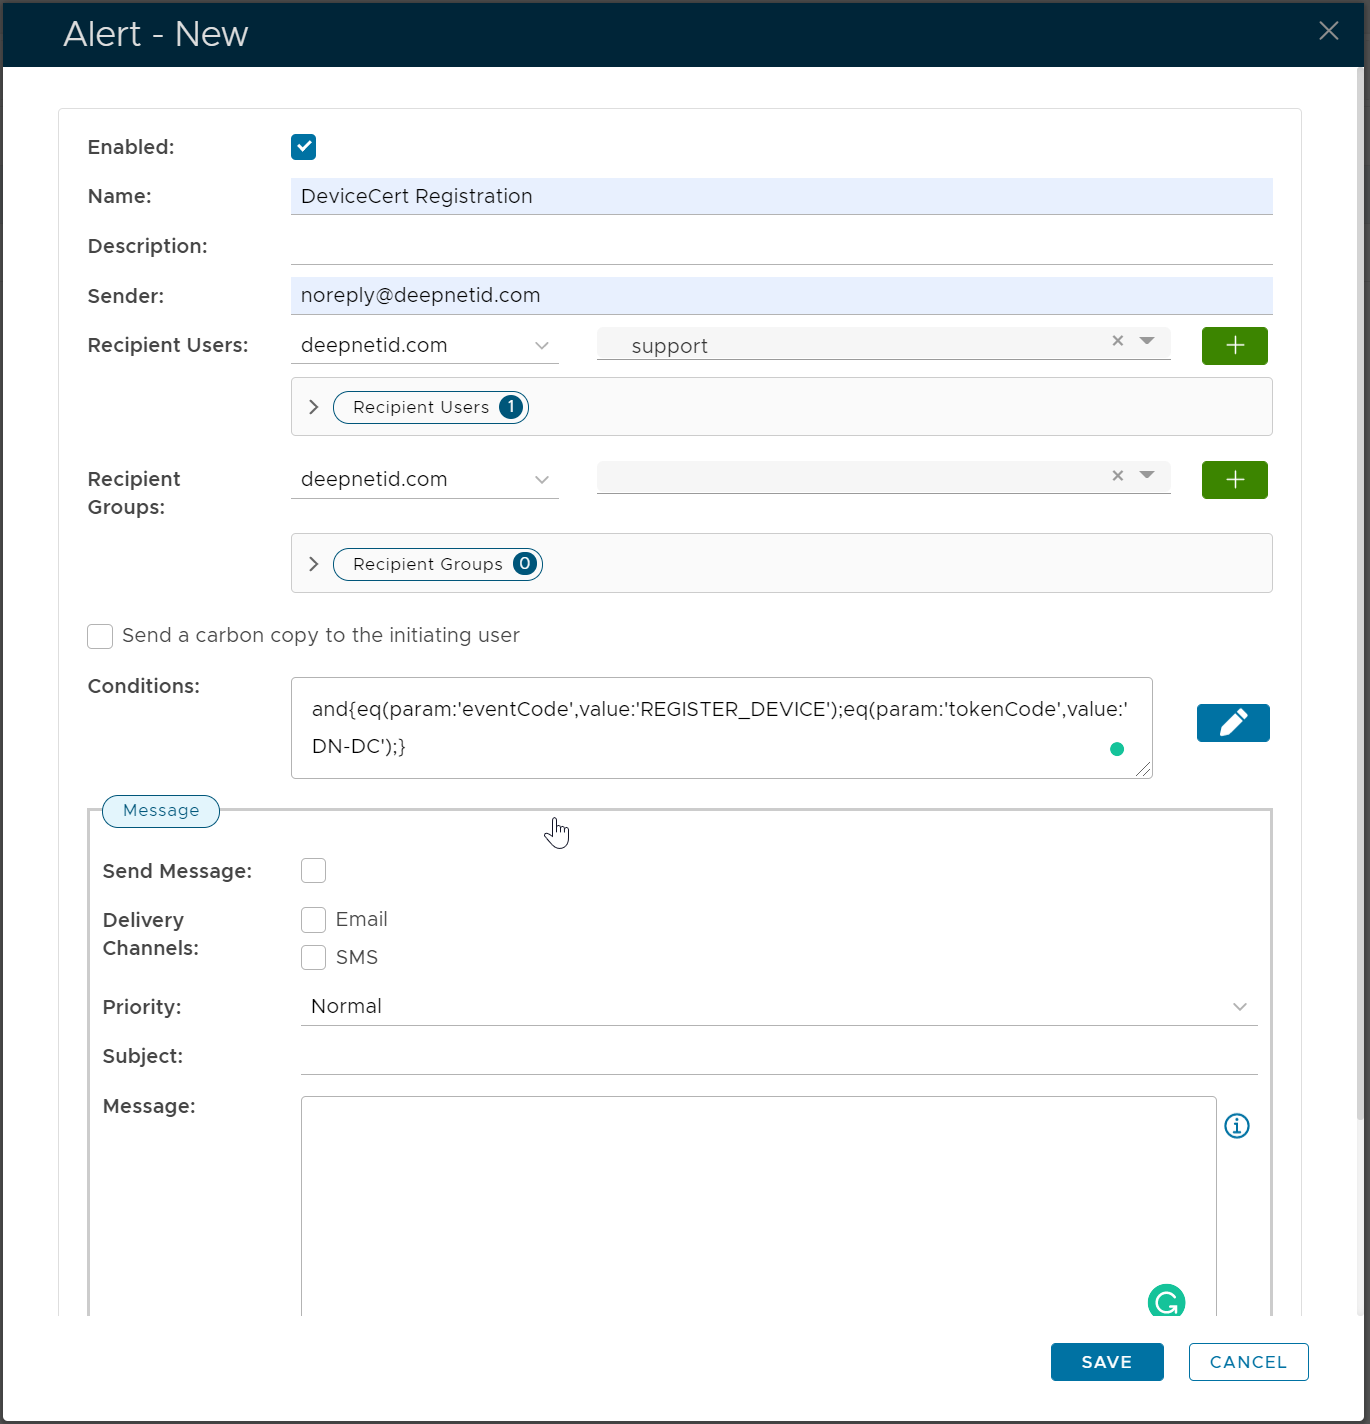Clear the selected support user
This screenshot has height=1424, width=1370.
coord(1118,341)
